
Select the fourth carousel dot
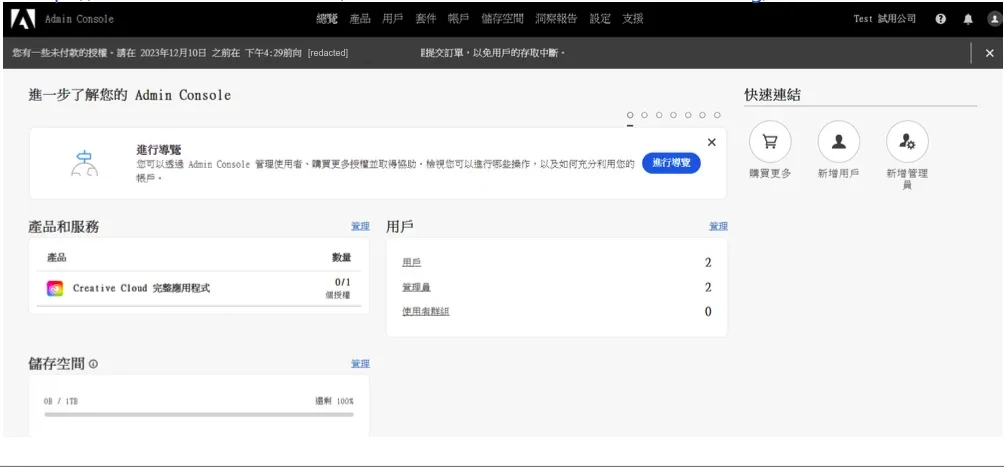click(x=674, y=115)
